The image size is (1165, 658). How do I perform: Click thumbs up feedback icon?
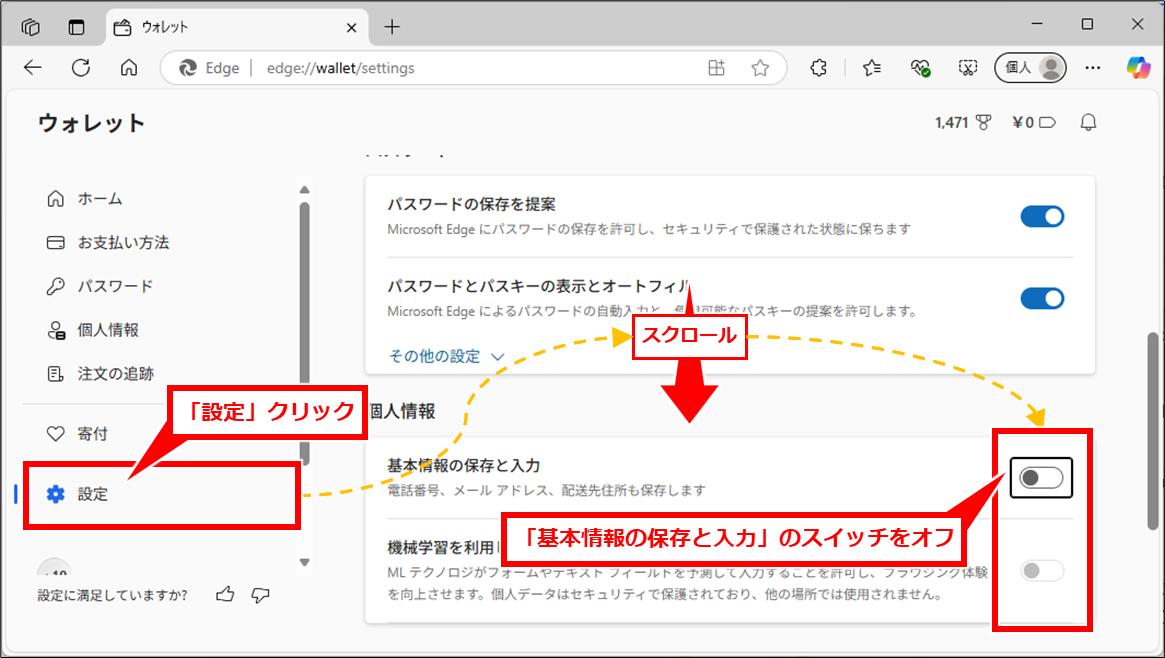[225, 594]
